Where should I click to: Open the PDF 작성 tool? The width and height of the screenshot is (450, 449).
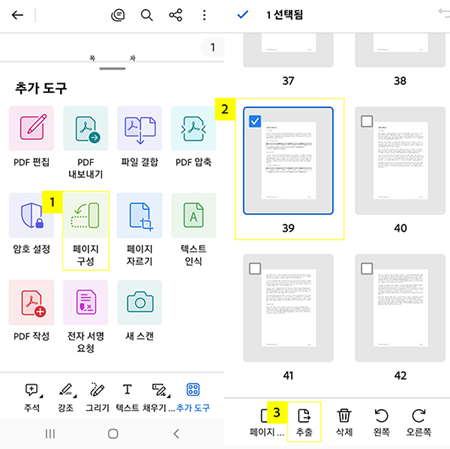pos(31,311)
